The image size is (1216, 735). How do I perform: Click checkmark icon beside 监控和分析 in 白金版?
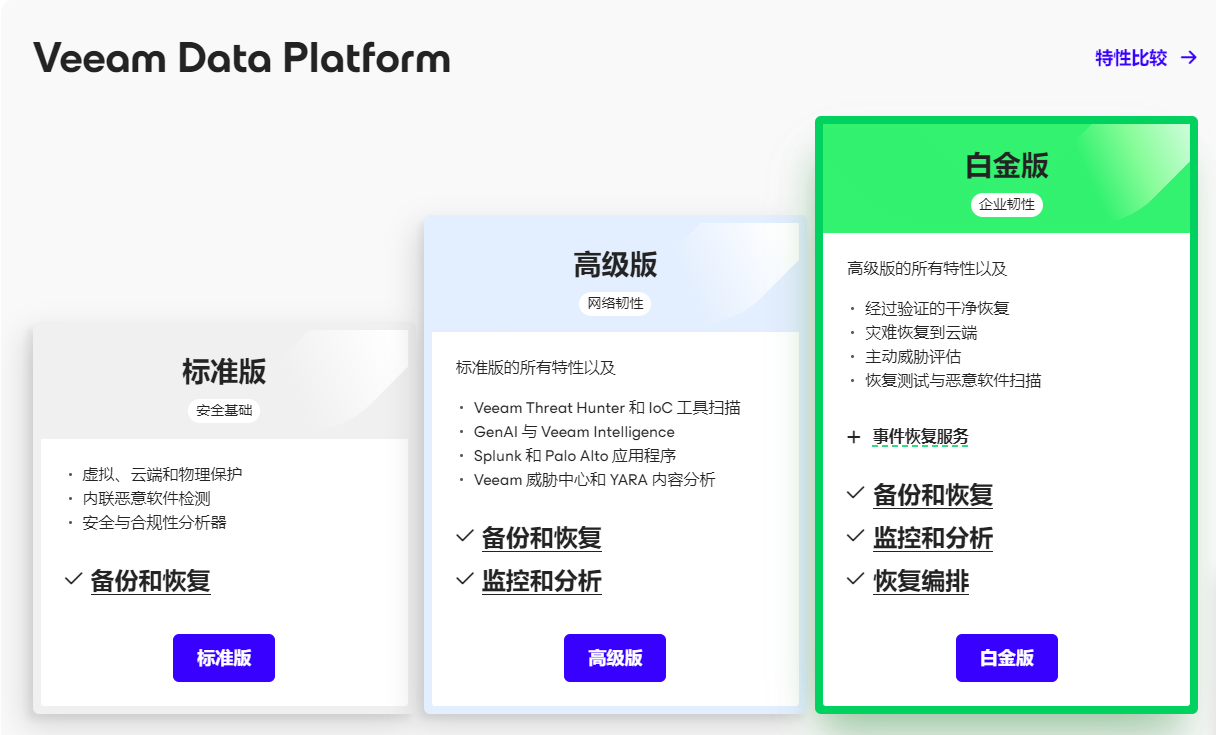[x=855, y=536]
